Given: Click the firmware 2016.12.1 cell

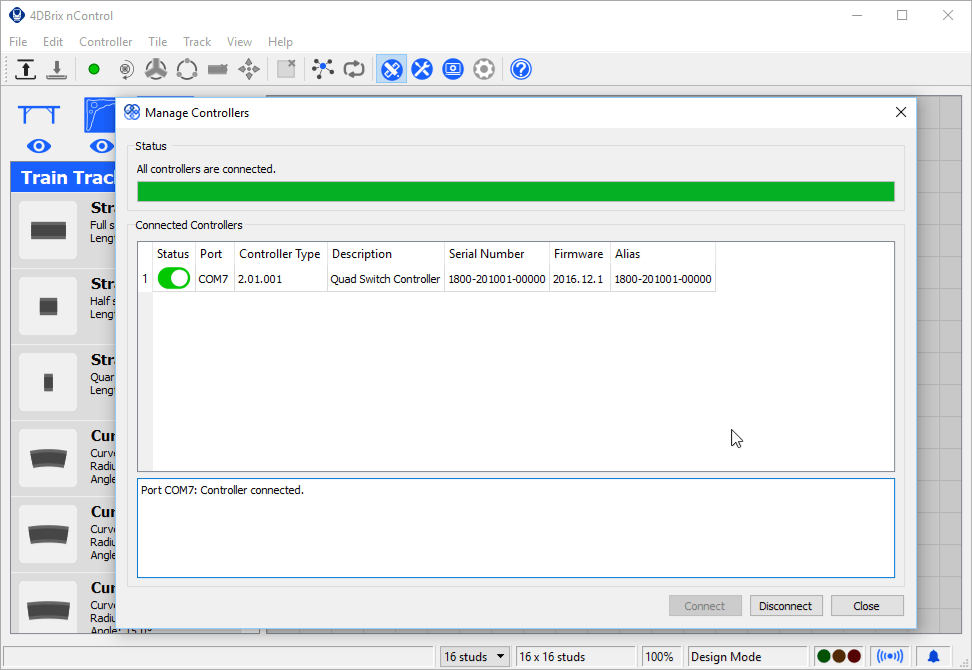Looking at the screenshot, I should point(578,279).
